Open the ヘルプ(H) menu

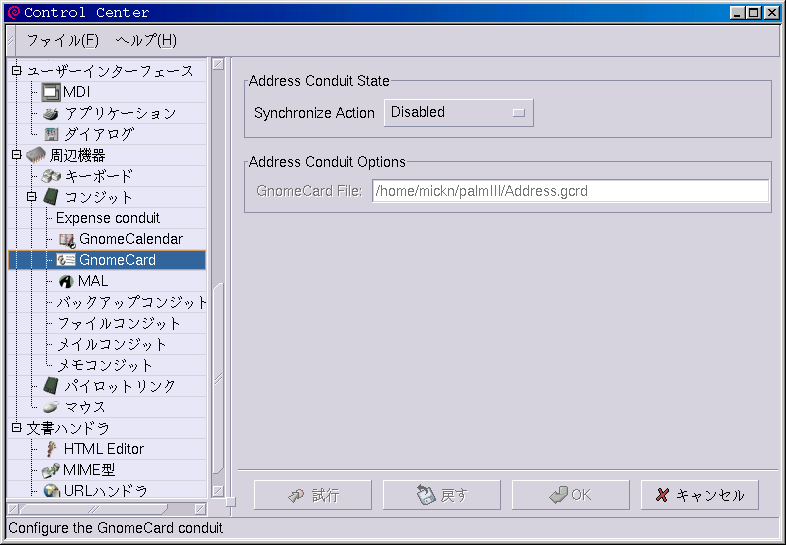click(x=146, y=40)
